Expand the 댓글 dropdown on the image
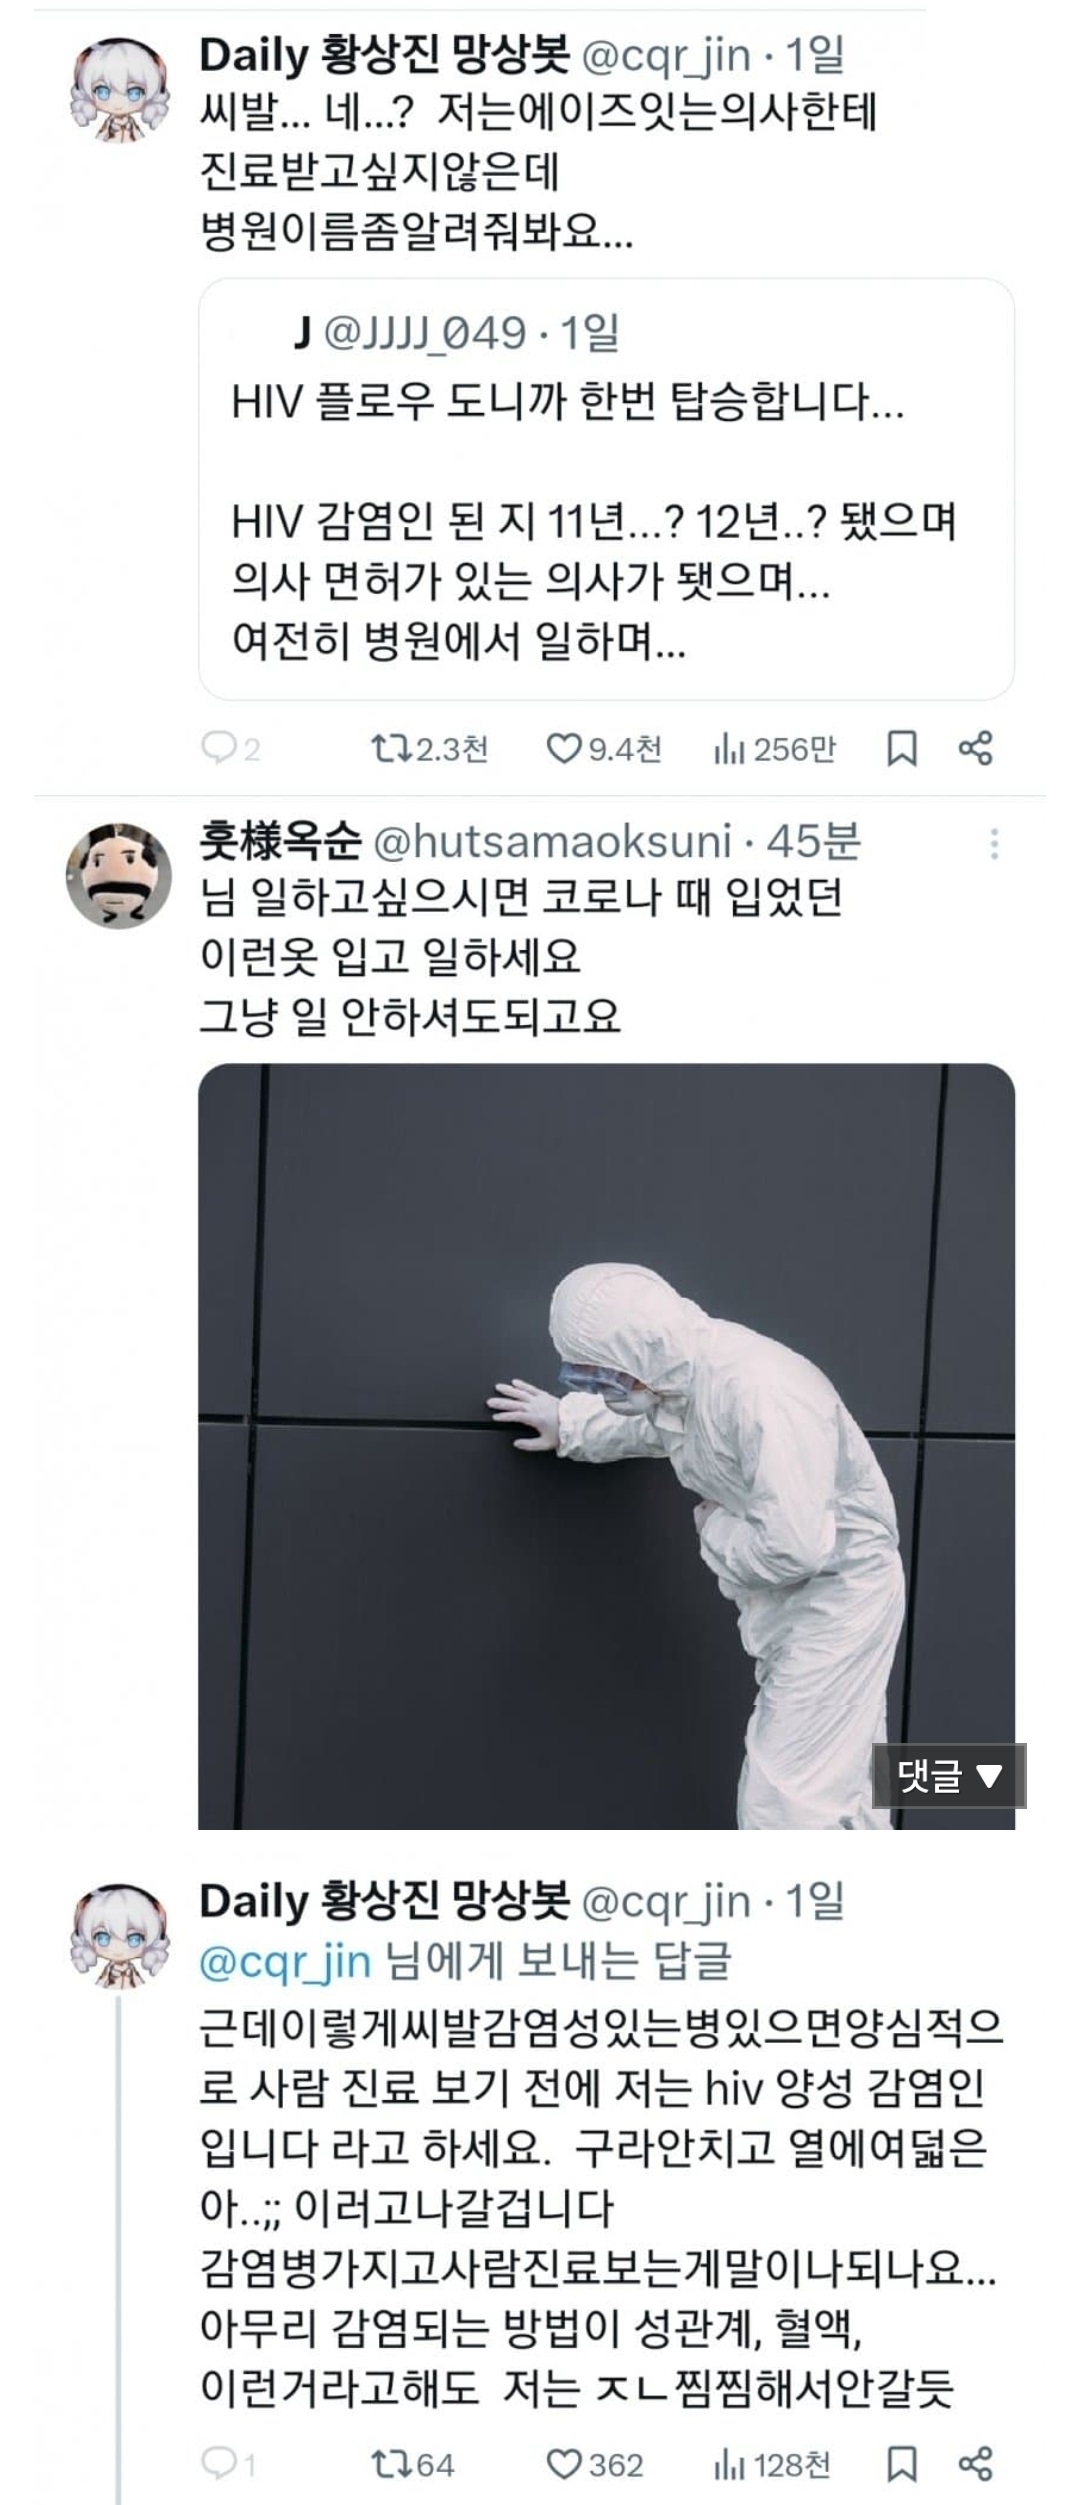The height and width of the screenshot is (2505, 1079). 949,1775
